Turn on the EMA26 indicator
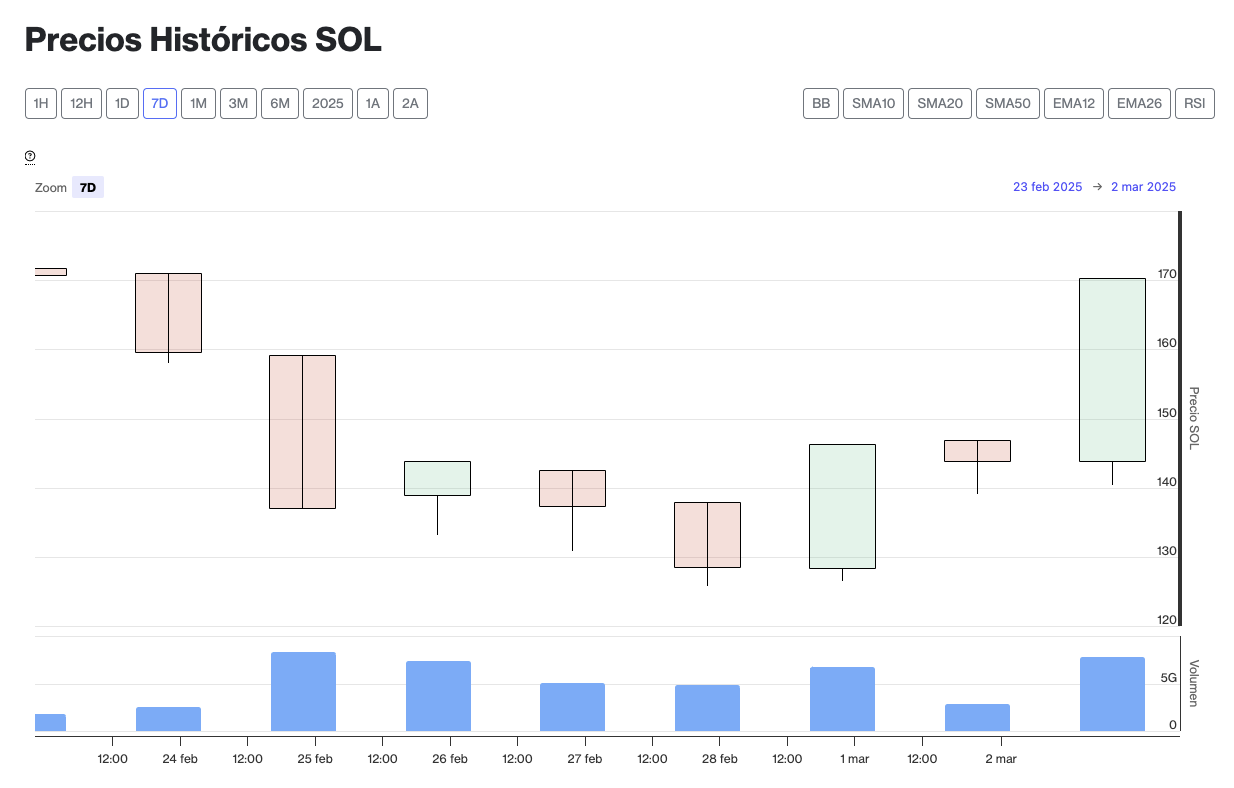Screen dimensions: 1234x788 coord(1139,104)
